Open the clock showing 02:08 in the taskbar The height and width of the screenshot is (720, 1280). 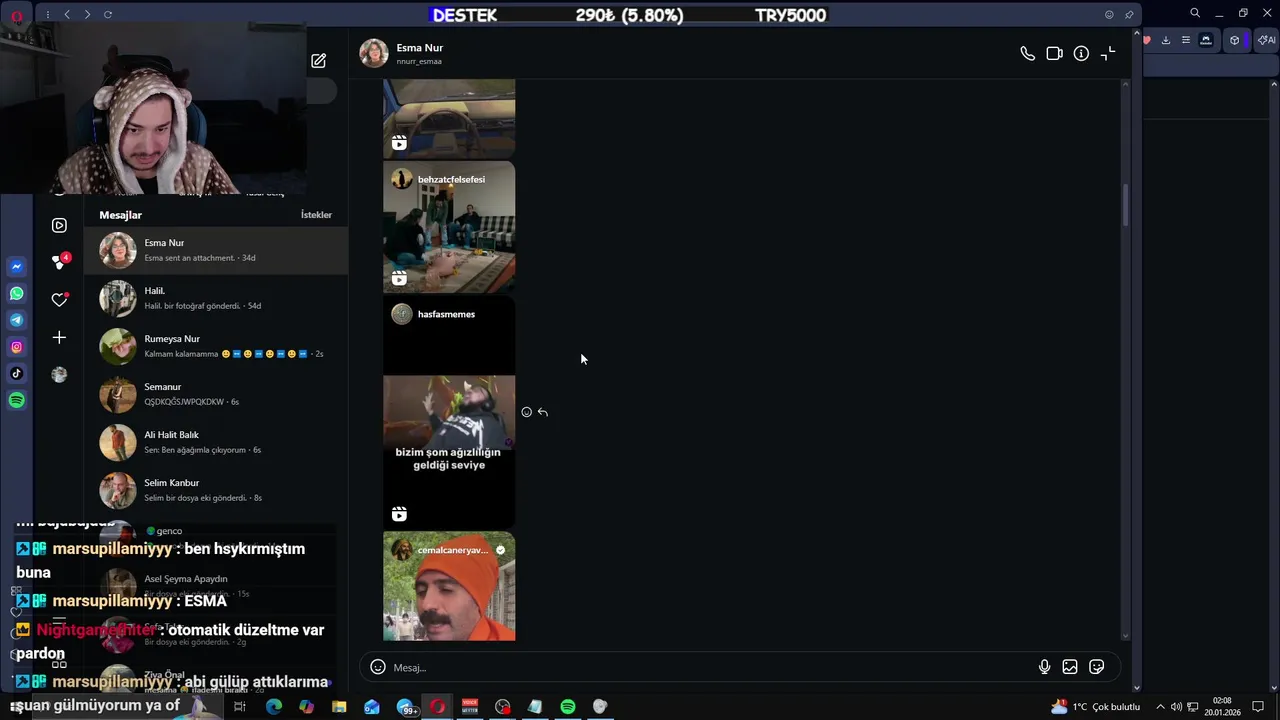[1221, 706]
